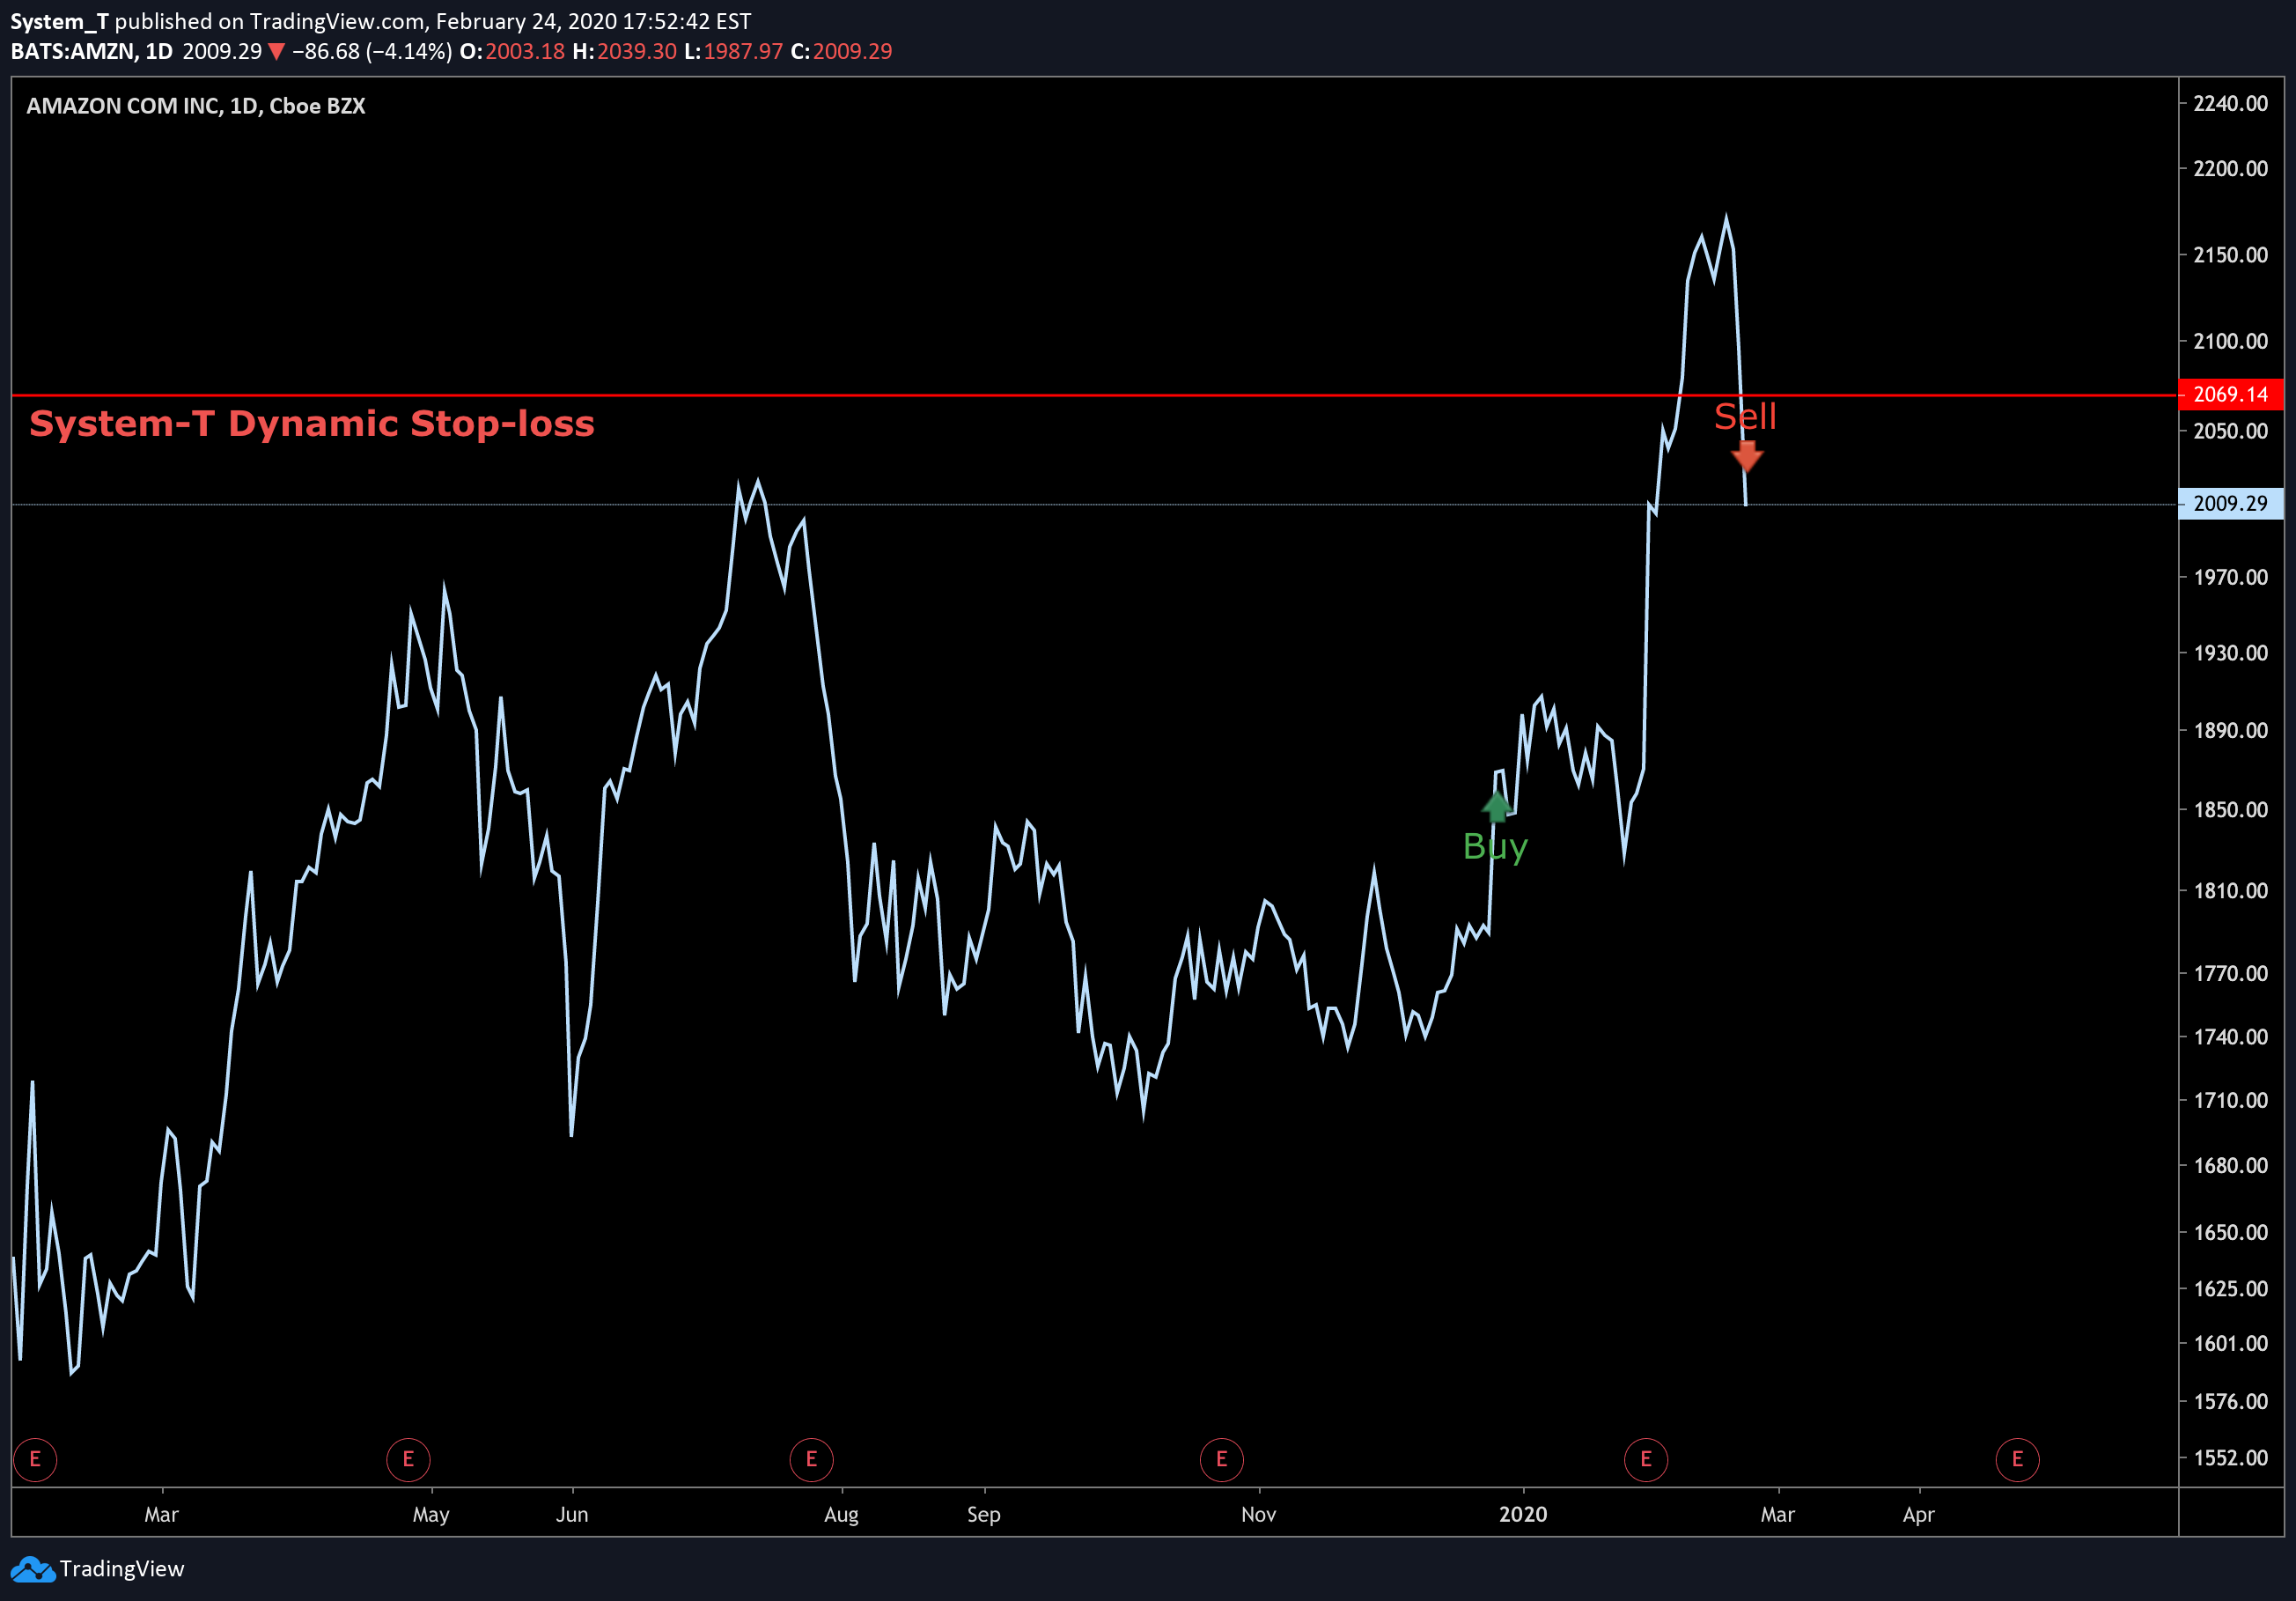
Task: Click the 2009.29 current price label
Action: (2231, 503)
